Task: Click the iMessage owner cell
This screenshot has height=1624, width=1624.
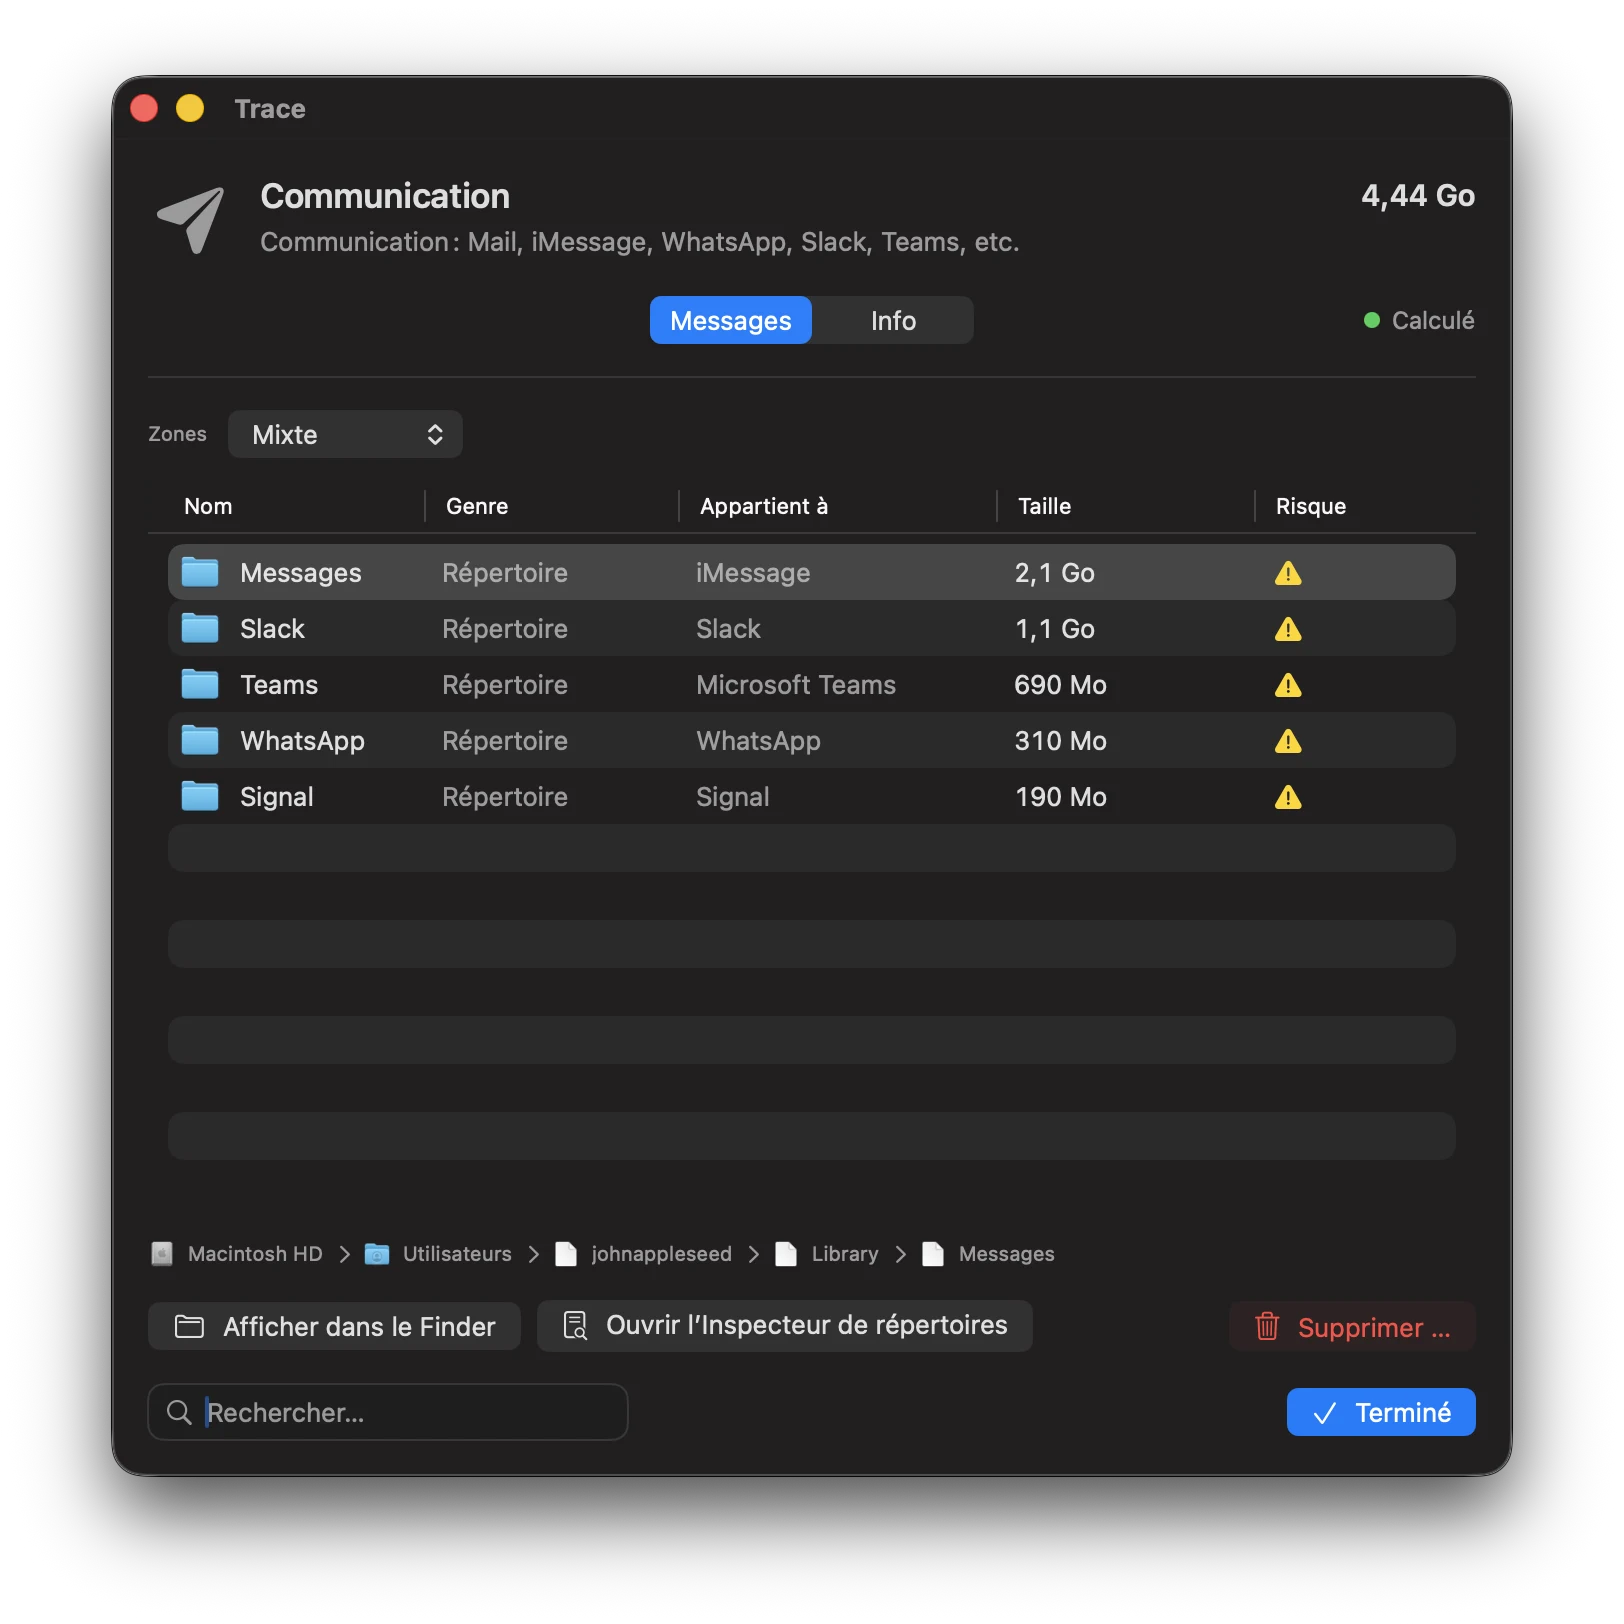Action: pos(753,573)
